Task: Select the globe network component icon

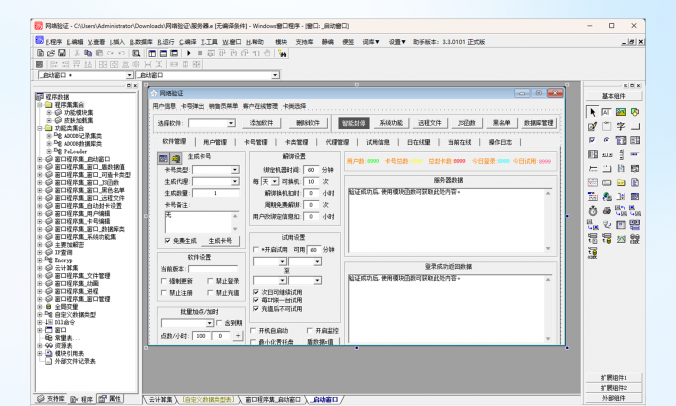Action: 607,197
